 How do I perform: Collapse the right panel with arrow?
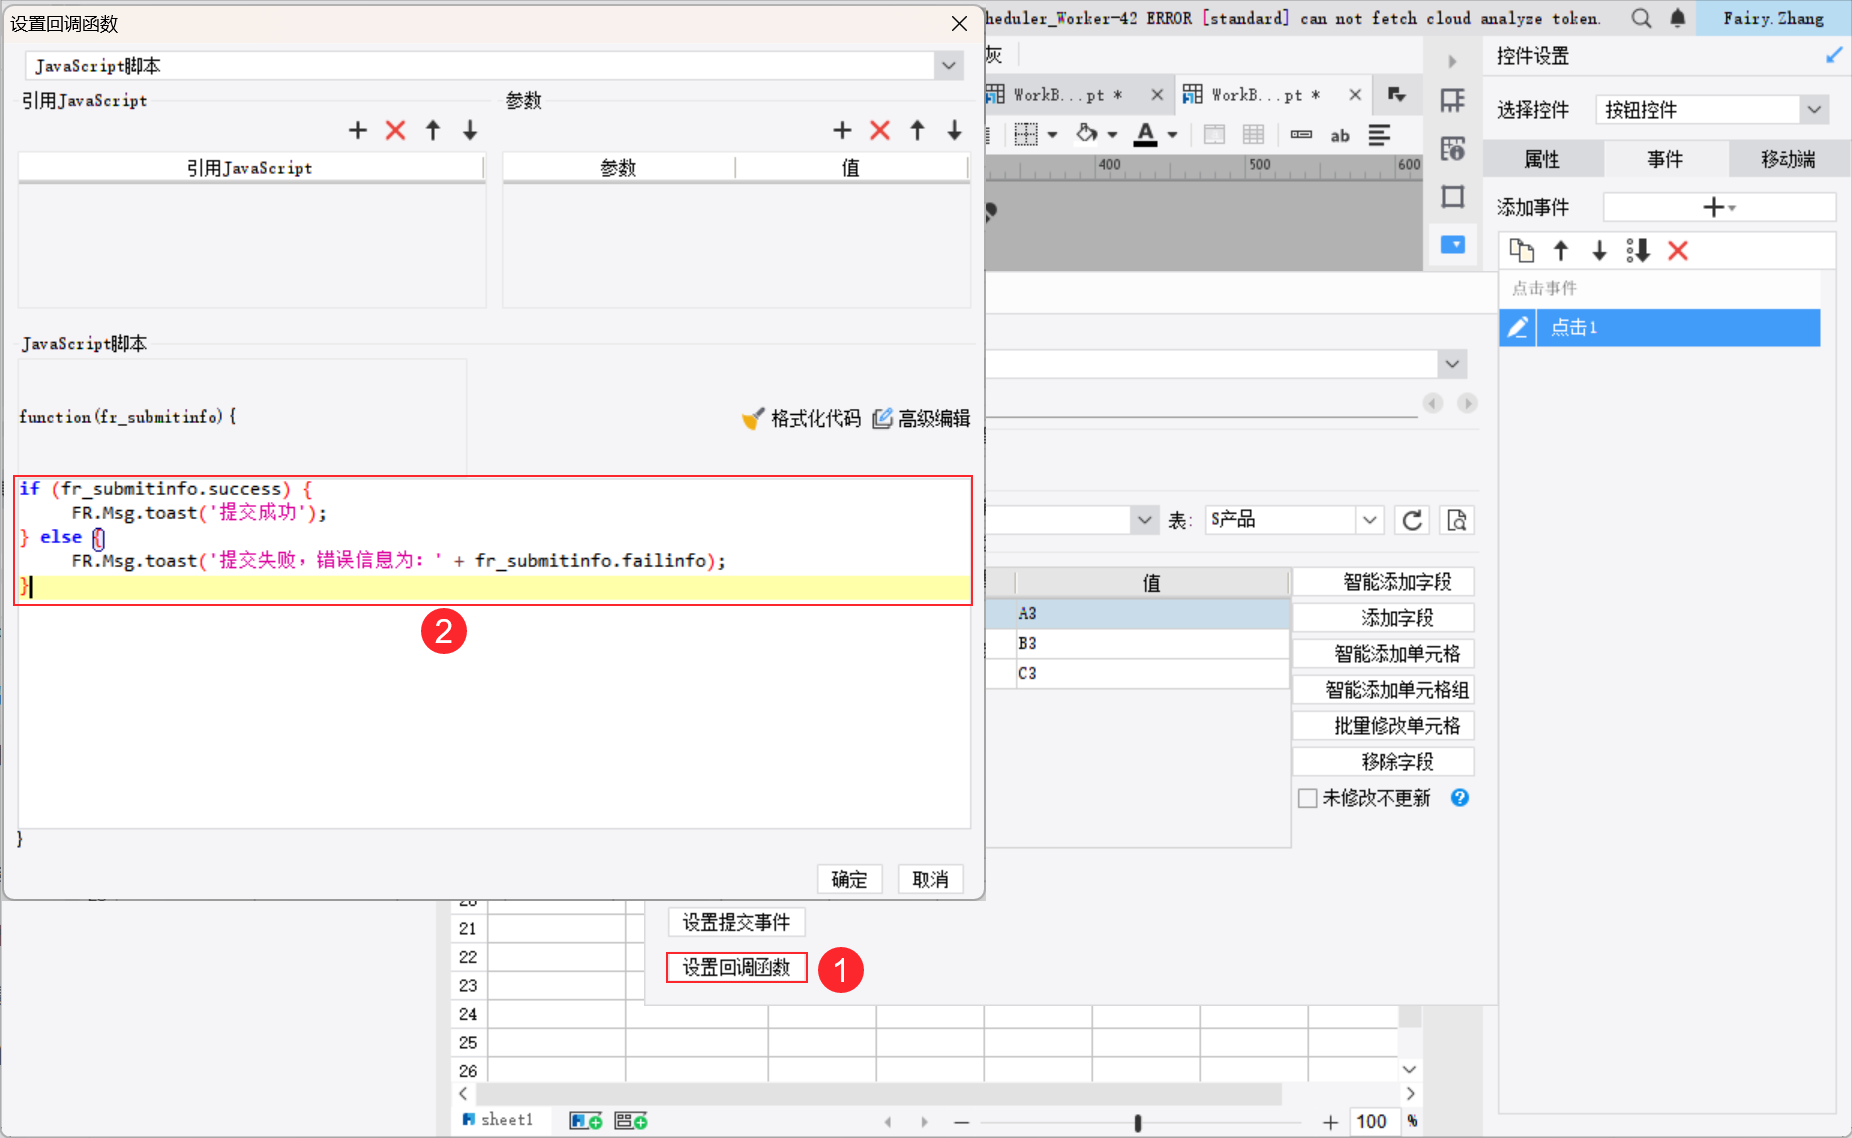click(1452, 61)
